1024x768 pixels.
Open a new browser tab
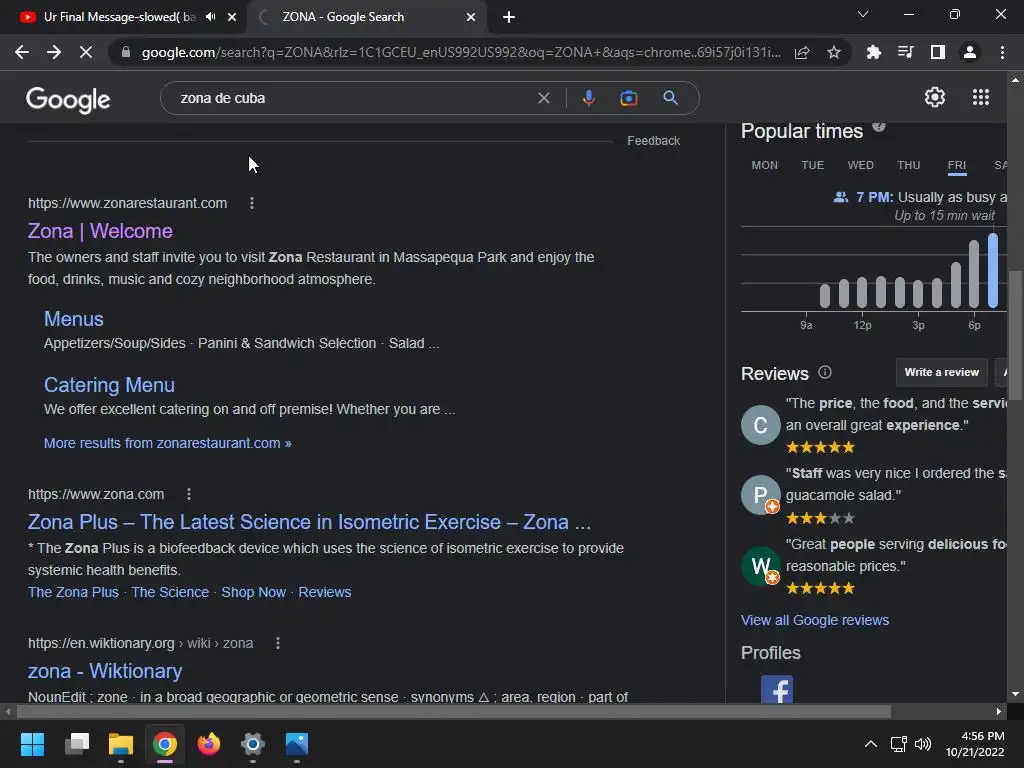(509, 18)
